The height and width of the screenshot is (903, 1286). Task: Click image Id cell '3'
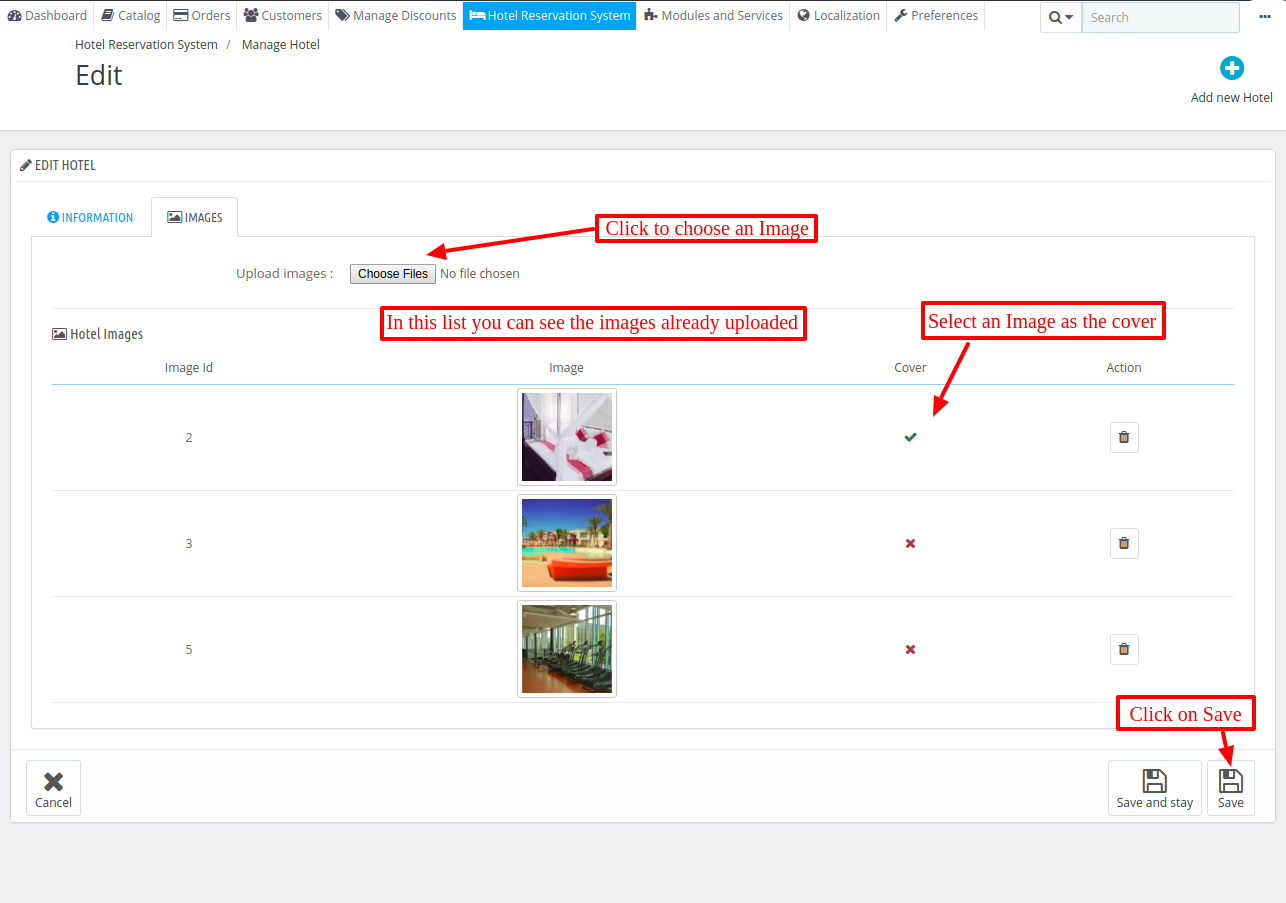[189, 543]
